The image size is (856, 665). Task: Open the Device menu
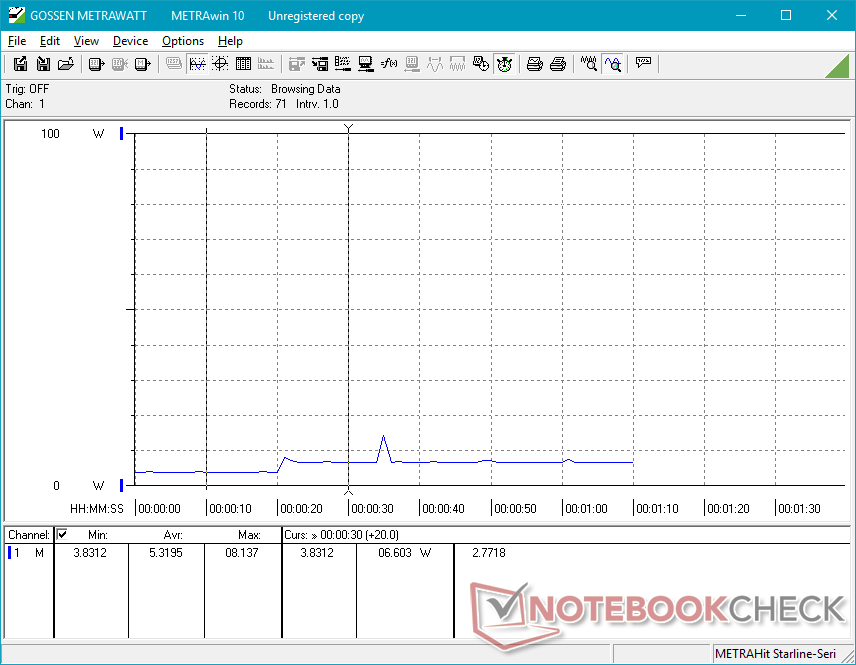pyautogui.click(x=130, y=41)
